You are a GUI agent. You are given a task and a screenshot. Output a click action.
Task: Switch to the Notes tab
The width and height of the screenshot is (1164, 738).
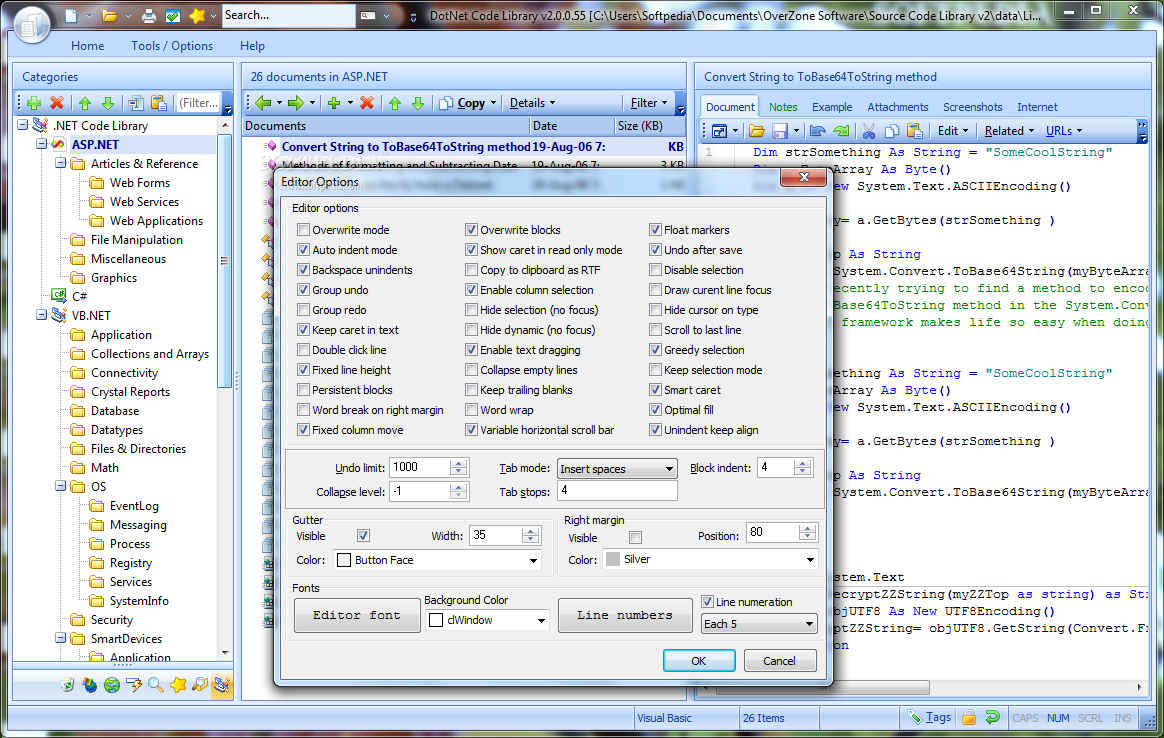pyautogui.click(x=783, y=108)
